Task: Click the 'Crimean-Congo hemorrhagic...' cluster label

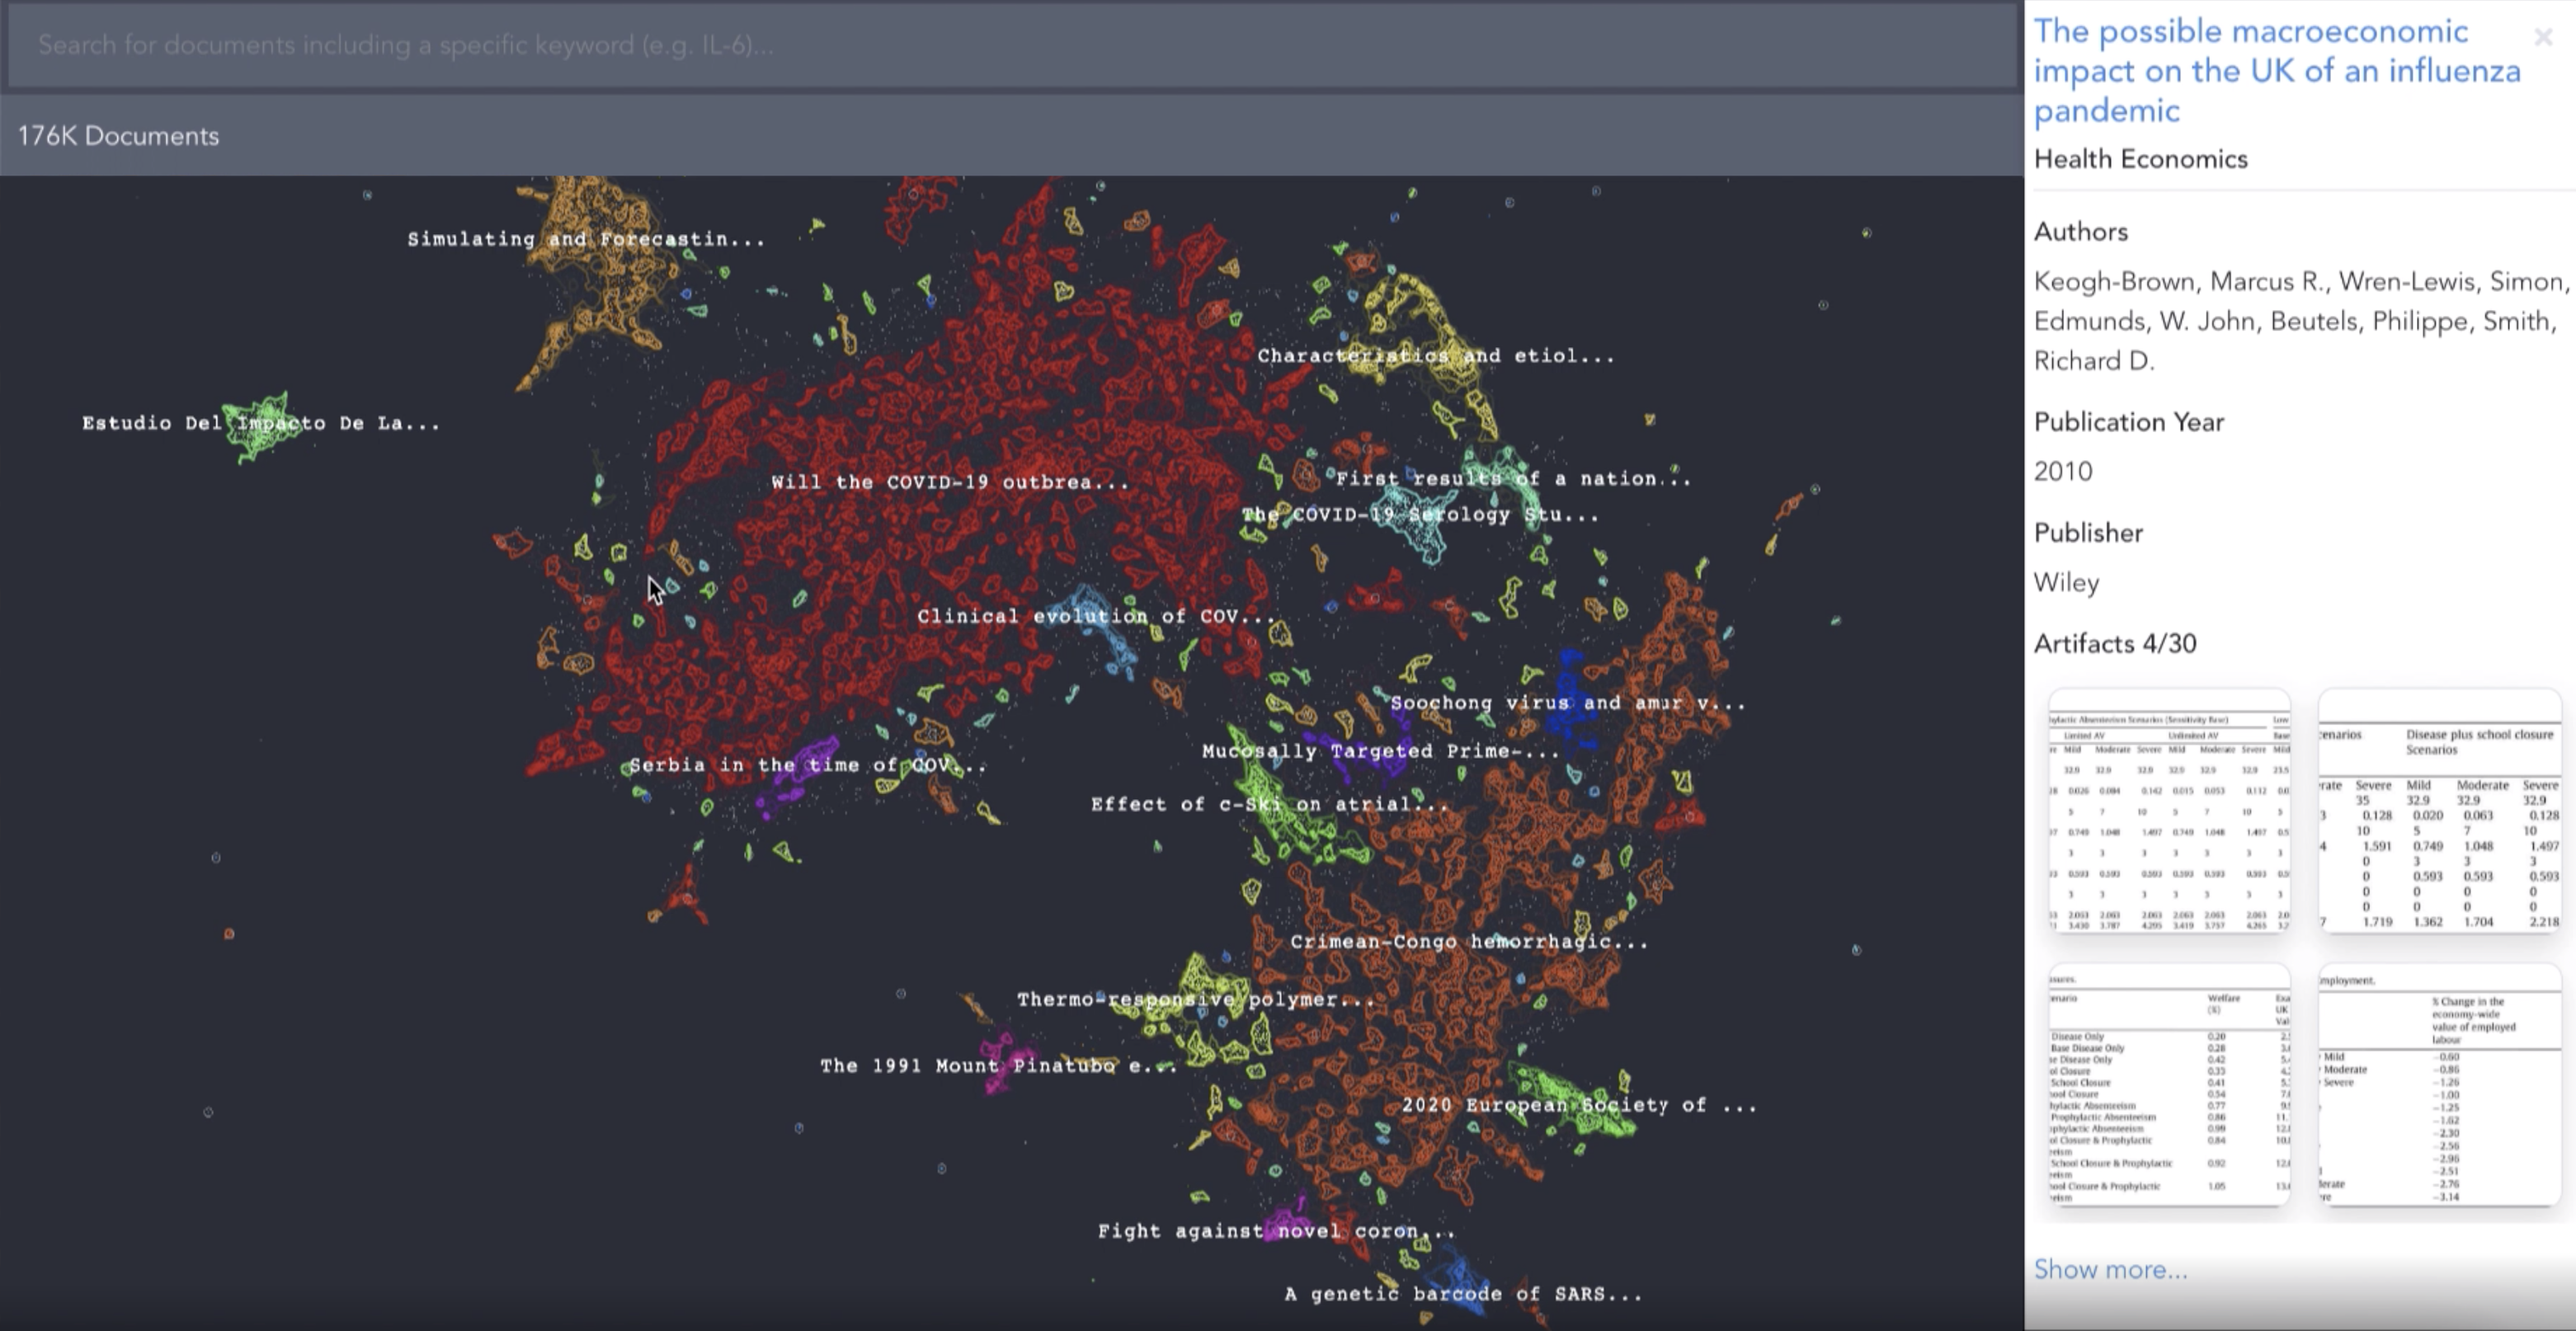Action: coord(1468,942)
